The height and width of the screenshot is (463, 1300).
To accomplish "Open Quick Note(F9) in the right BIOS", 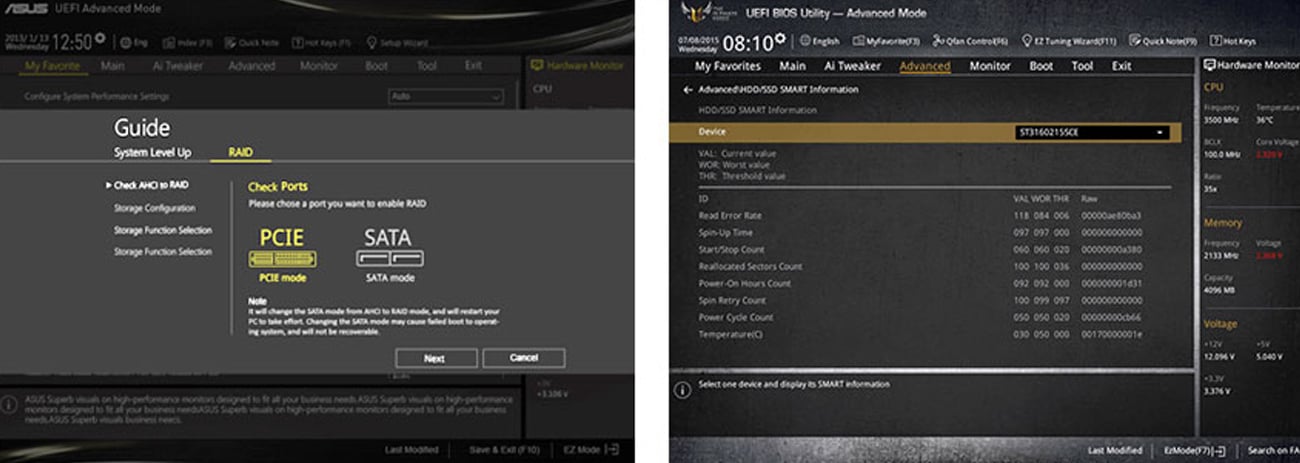I will tap(1162, 41).
